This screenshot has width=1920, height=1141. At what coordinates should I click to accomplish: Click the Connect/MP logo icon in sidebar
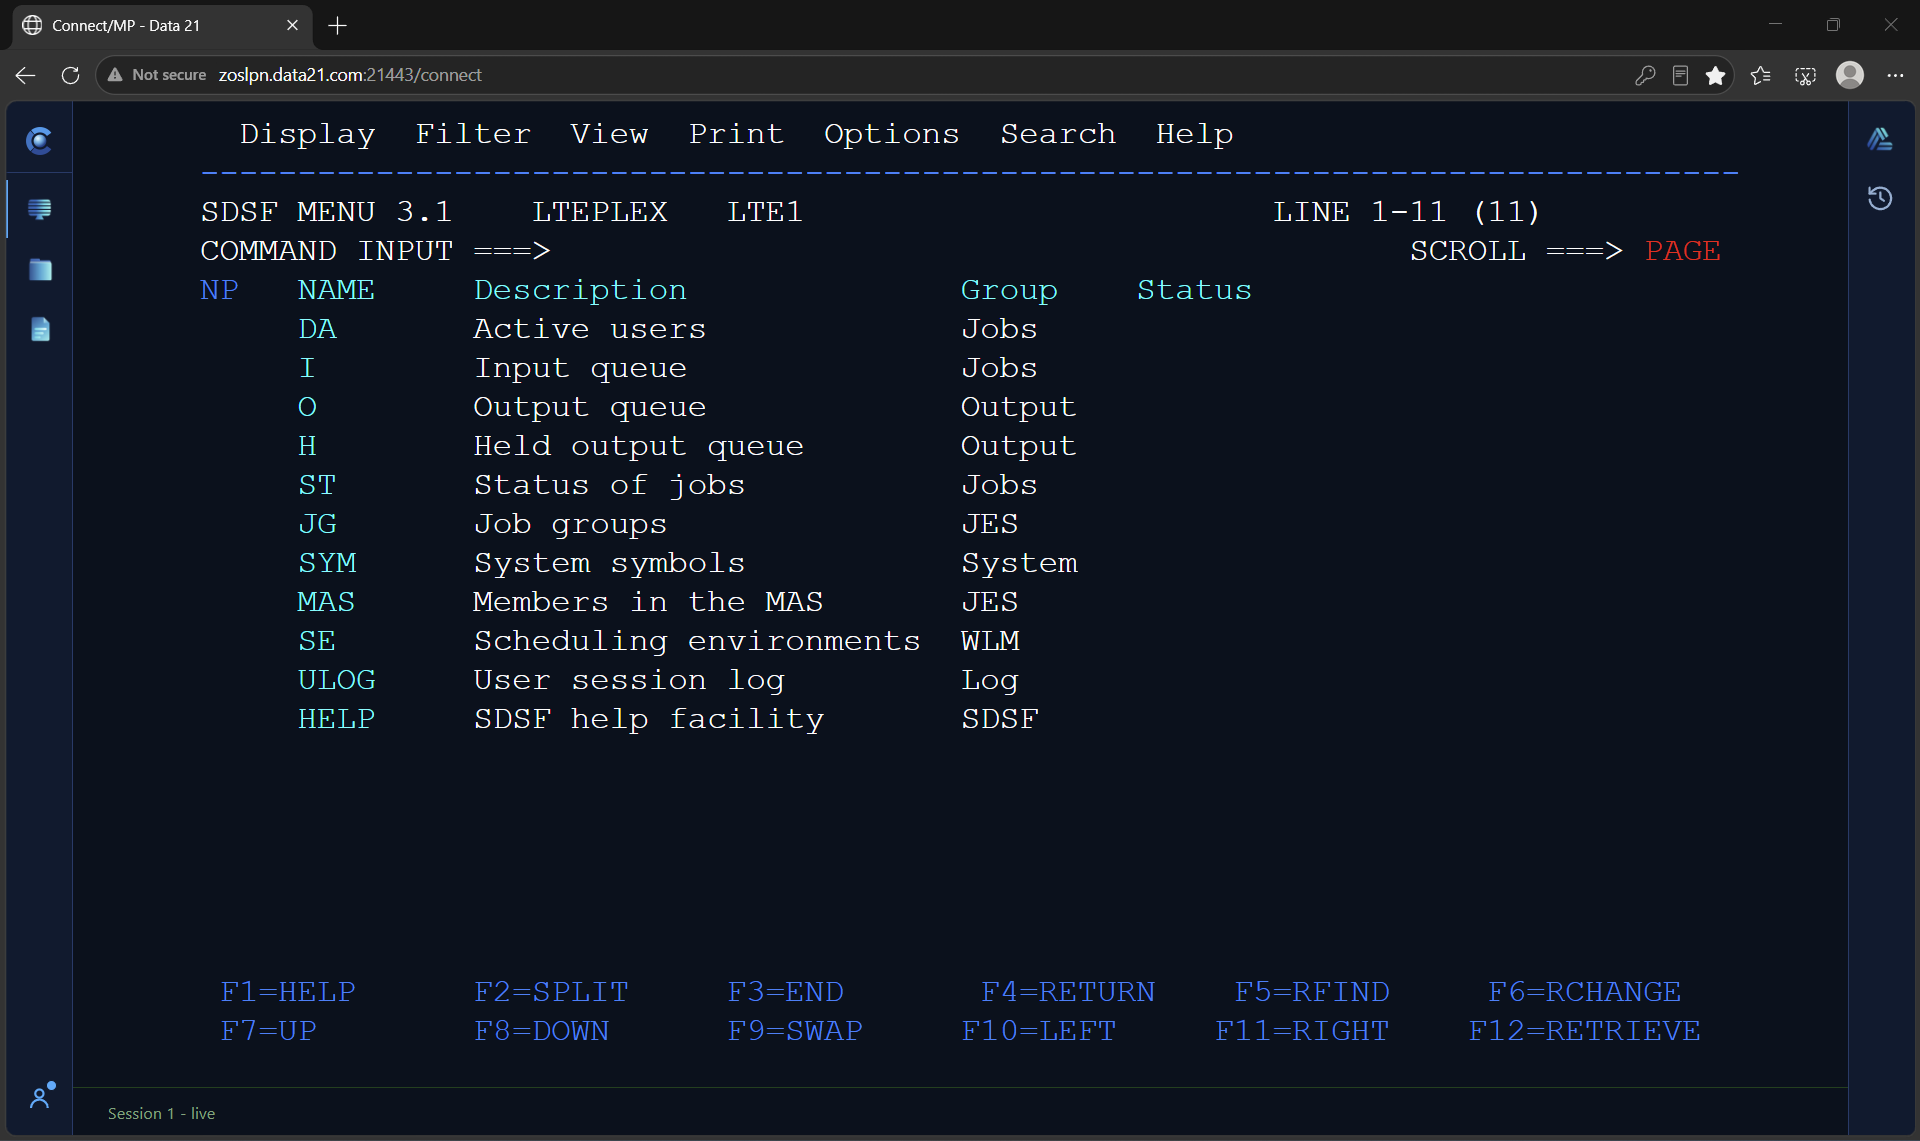(39, 141)
